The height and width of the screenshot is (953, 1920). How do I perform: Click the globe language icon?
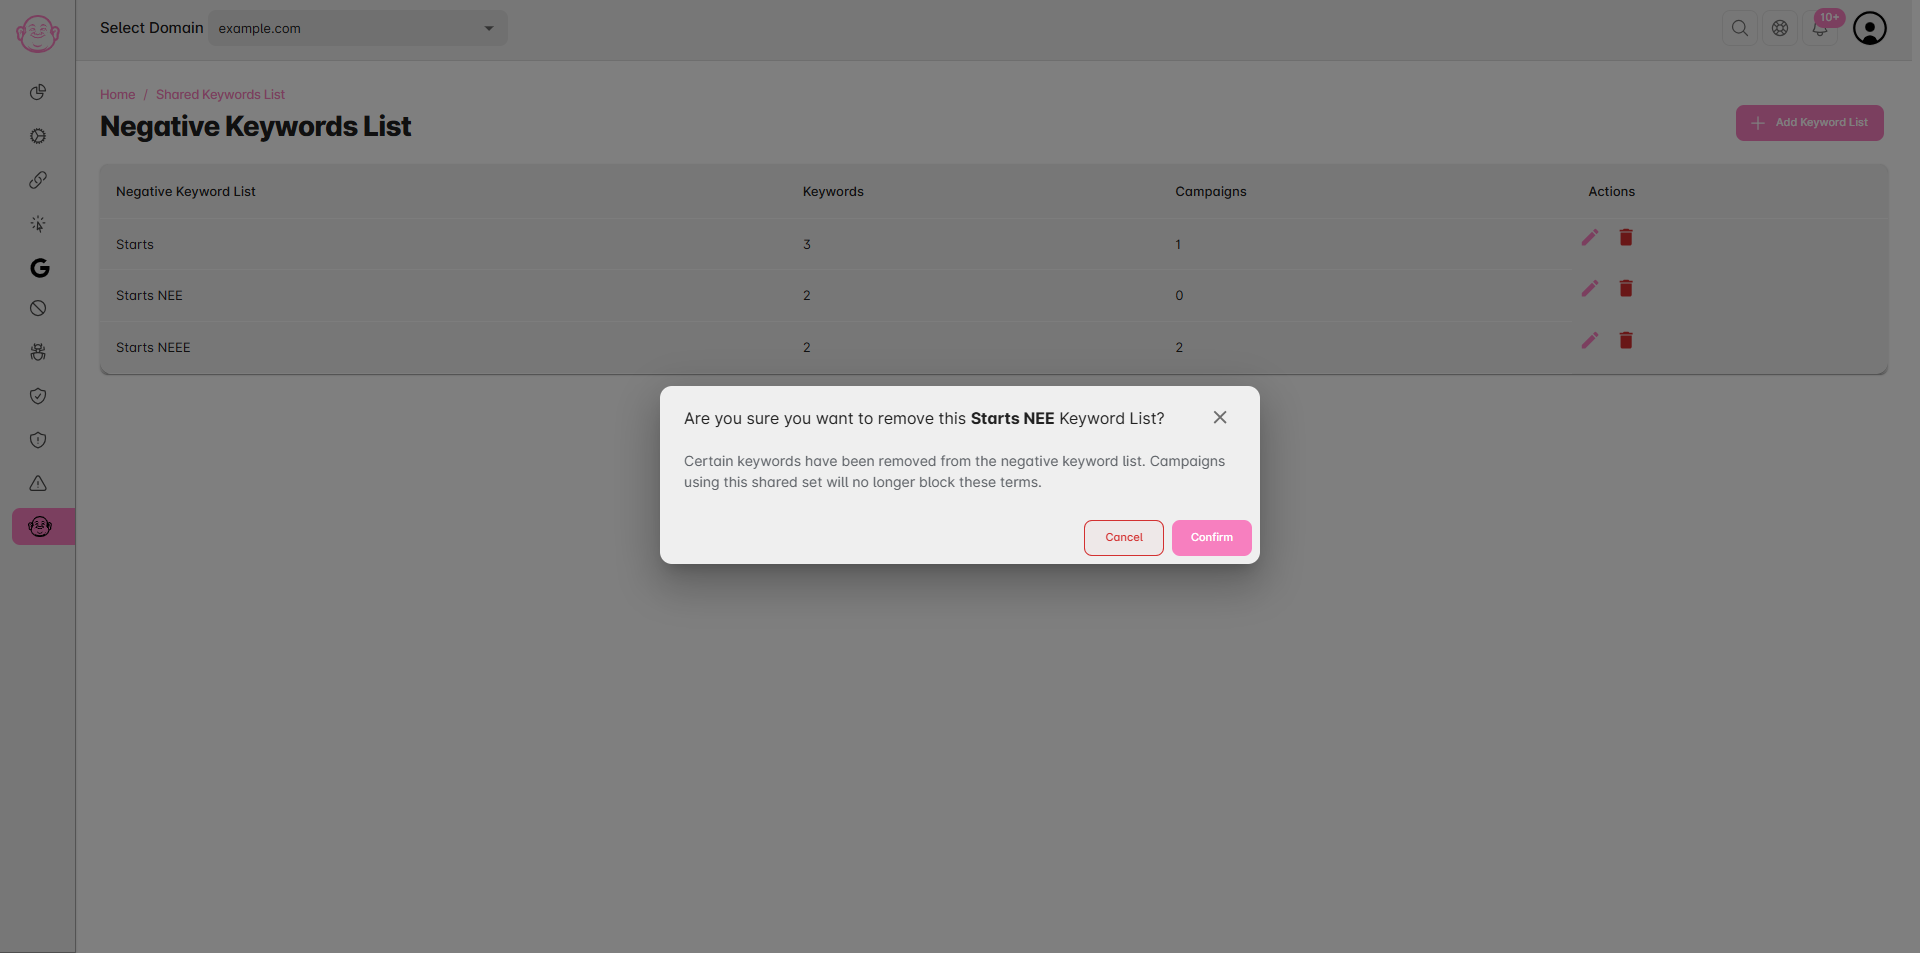click(x=1780, y=28)
